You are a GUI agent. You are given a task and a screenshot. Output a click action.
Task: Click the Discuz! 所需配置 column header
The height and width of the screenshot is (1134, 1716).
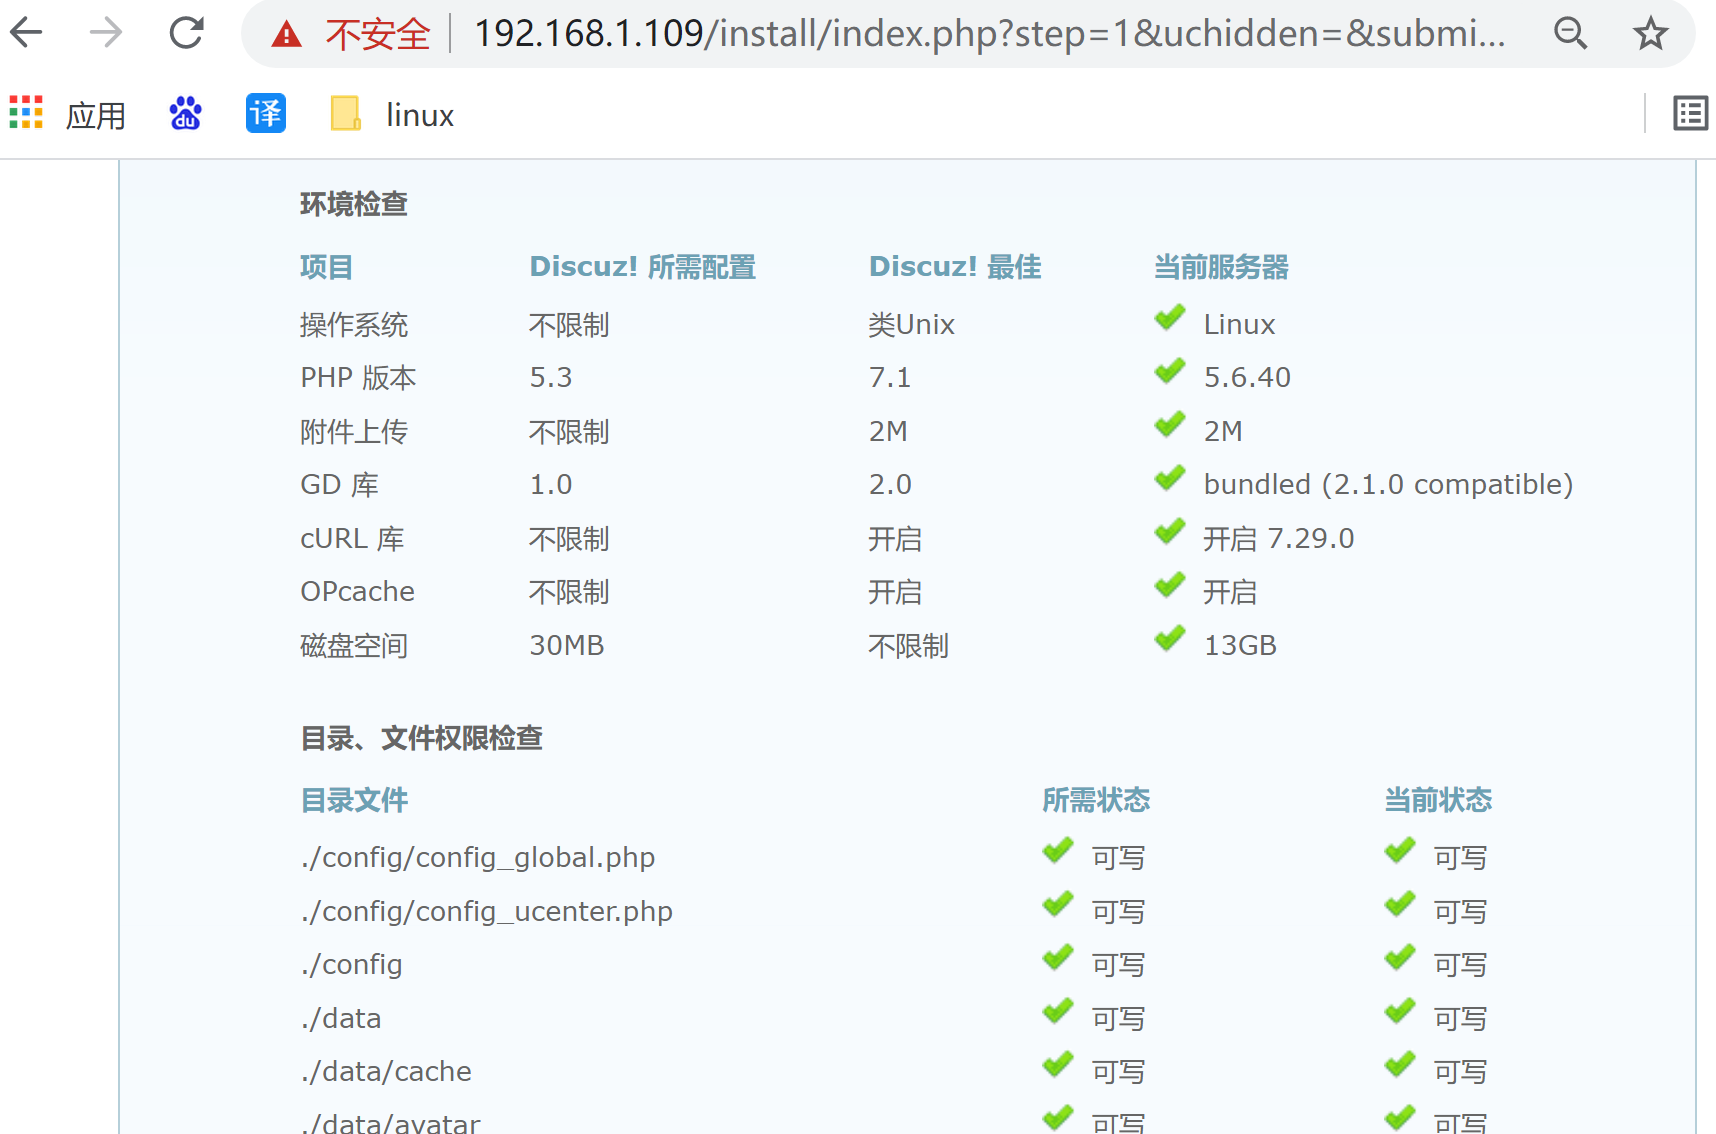point(643,267)
